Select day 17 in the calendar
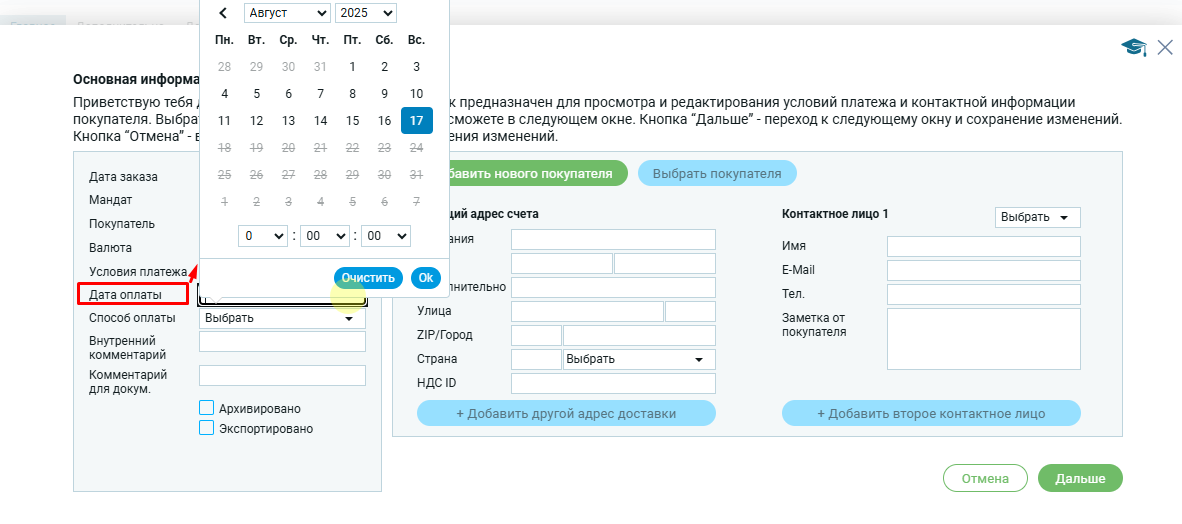Image resolution: width=1182 pixels, height=524 pixels. (x=416, y=121)
